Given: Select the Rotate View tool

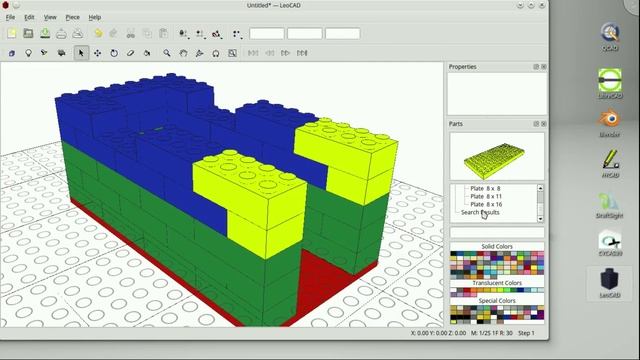Looking at the screenshot, I should (x=200, y=53).
